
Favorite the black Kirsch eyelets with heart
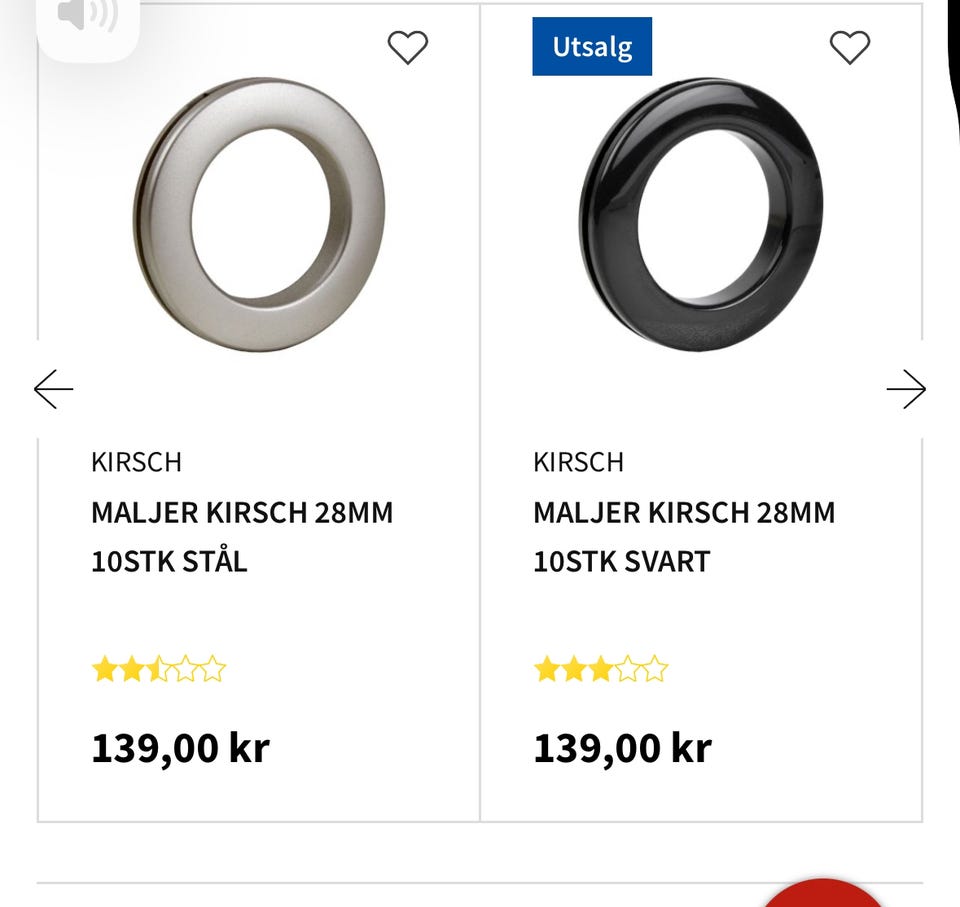pos(850,47)
